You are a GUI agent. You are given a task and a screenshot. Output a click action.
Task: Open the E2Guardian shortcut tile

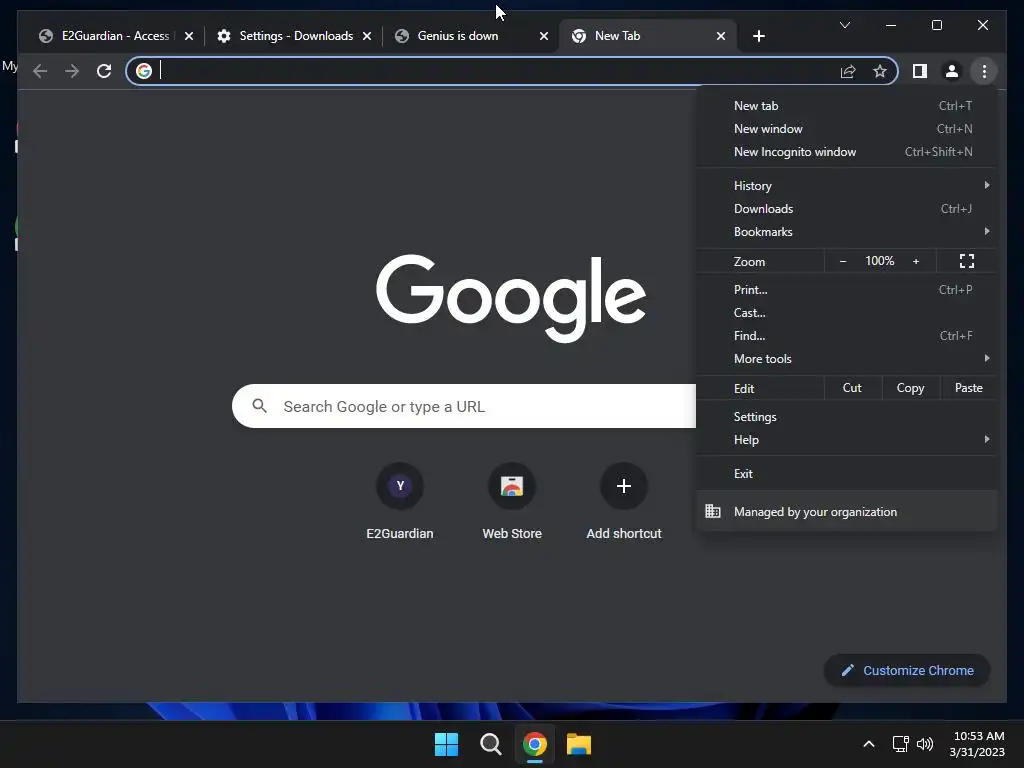400,502
